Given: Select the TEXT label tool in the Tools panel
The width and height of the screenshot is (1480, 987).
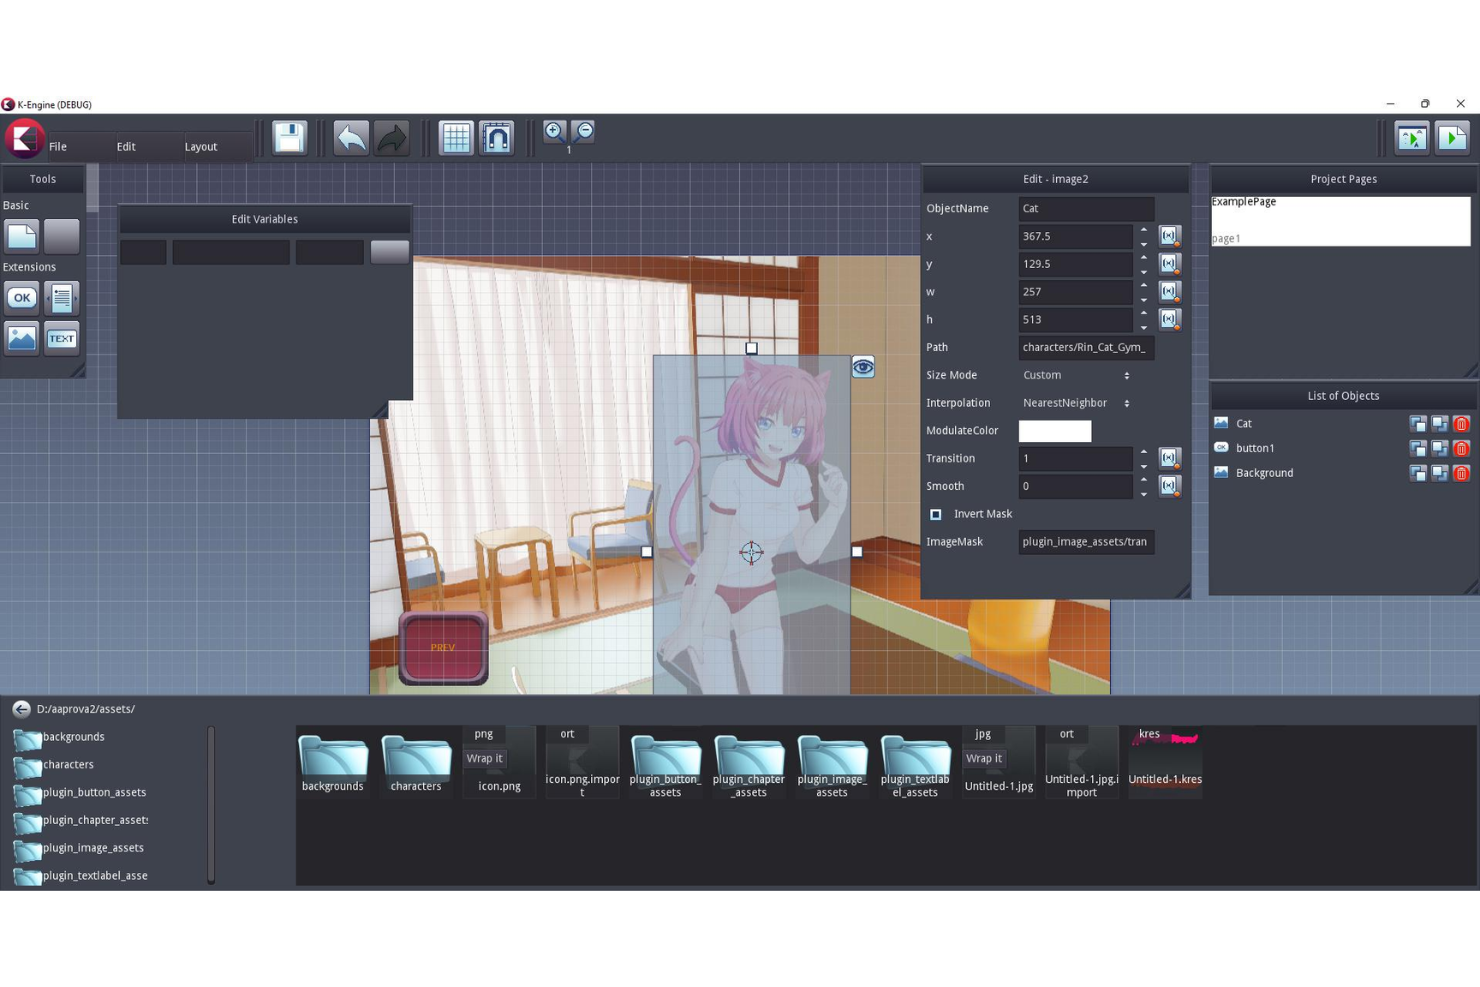Looking at the screenshot, I should coord(61,338).
